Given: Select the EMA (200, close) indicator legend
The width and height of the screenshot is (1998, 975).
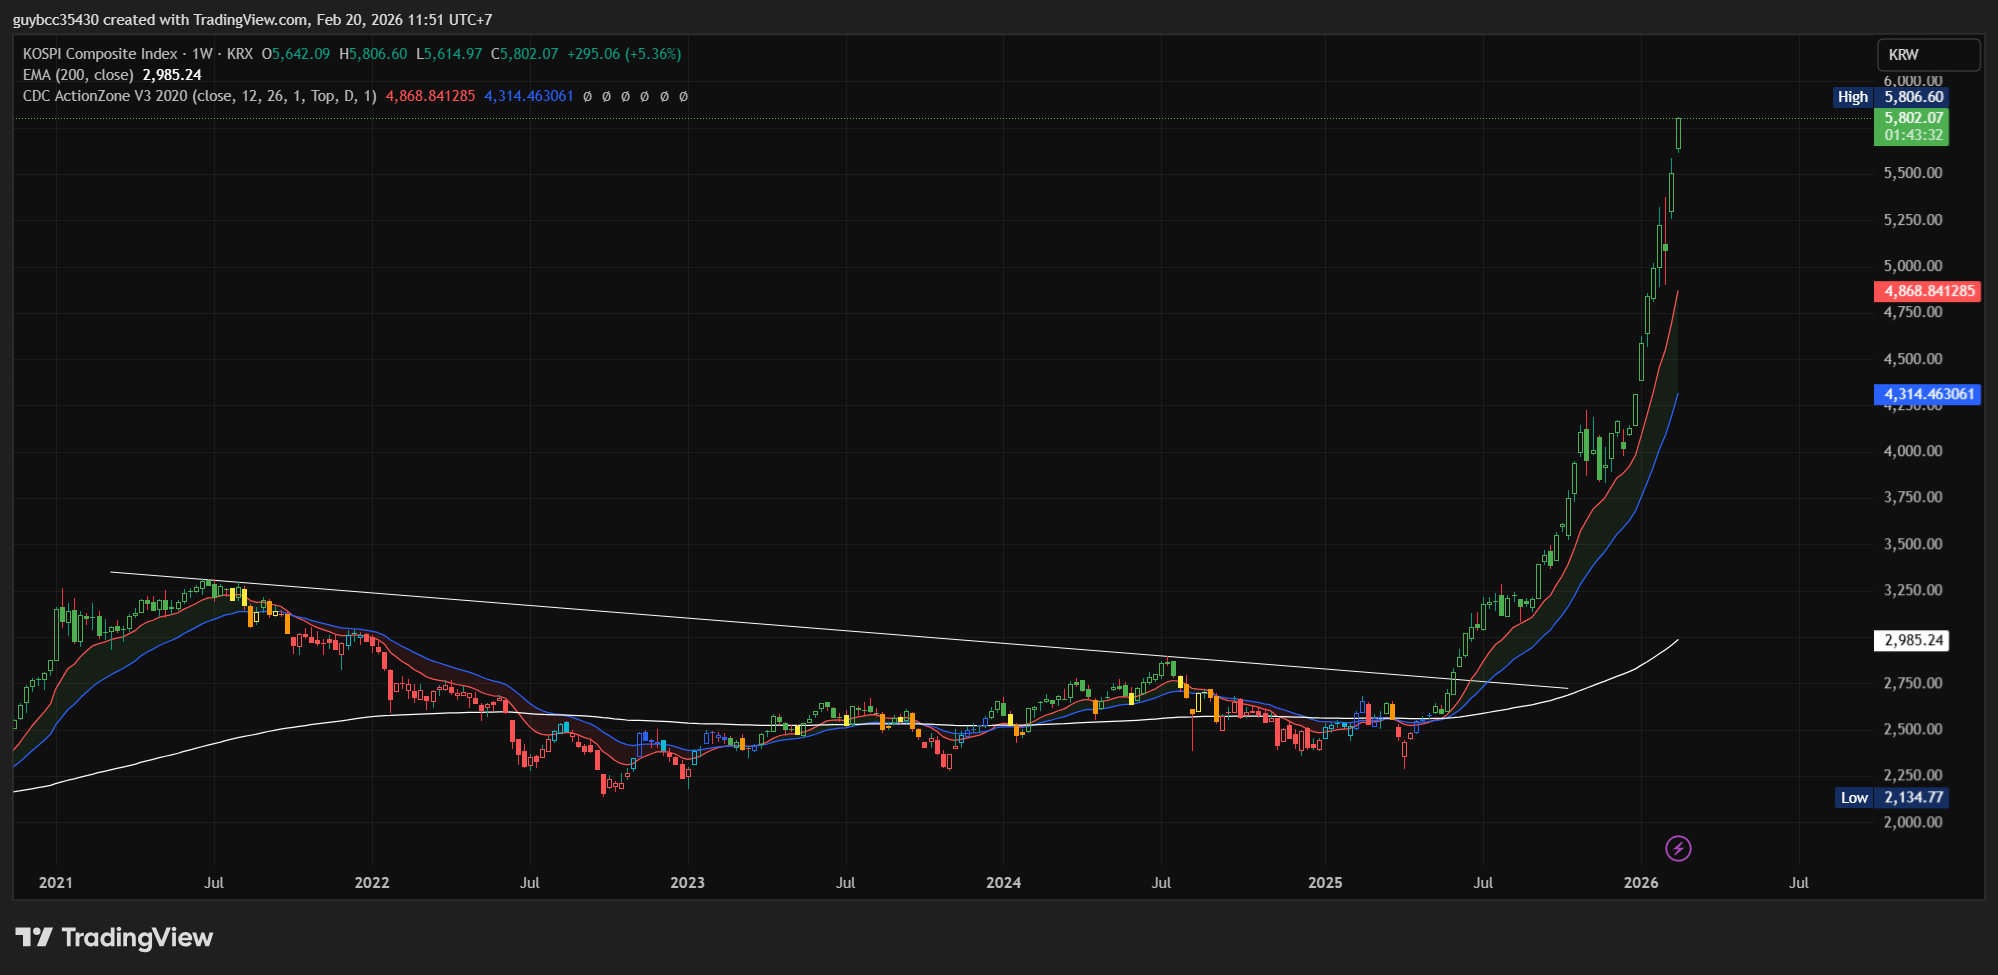Looking at the screenshot, I should pyautogui.click(x=78, y=75).
